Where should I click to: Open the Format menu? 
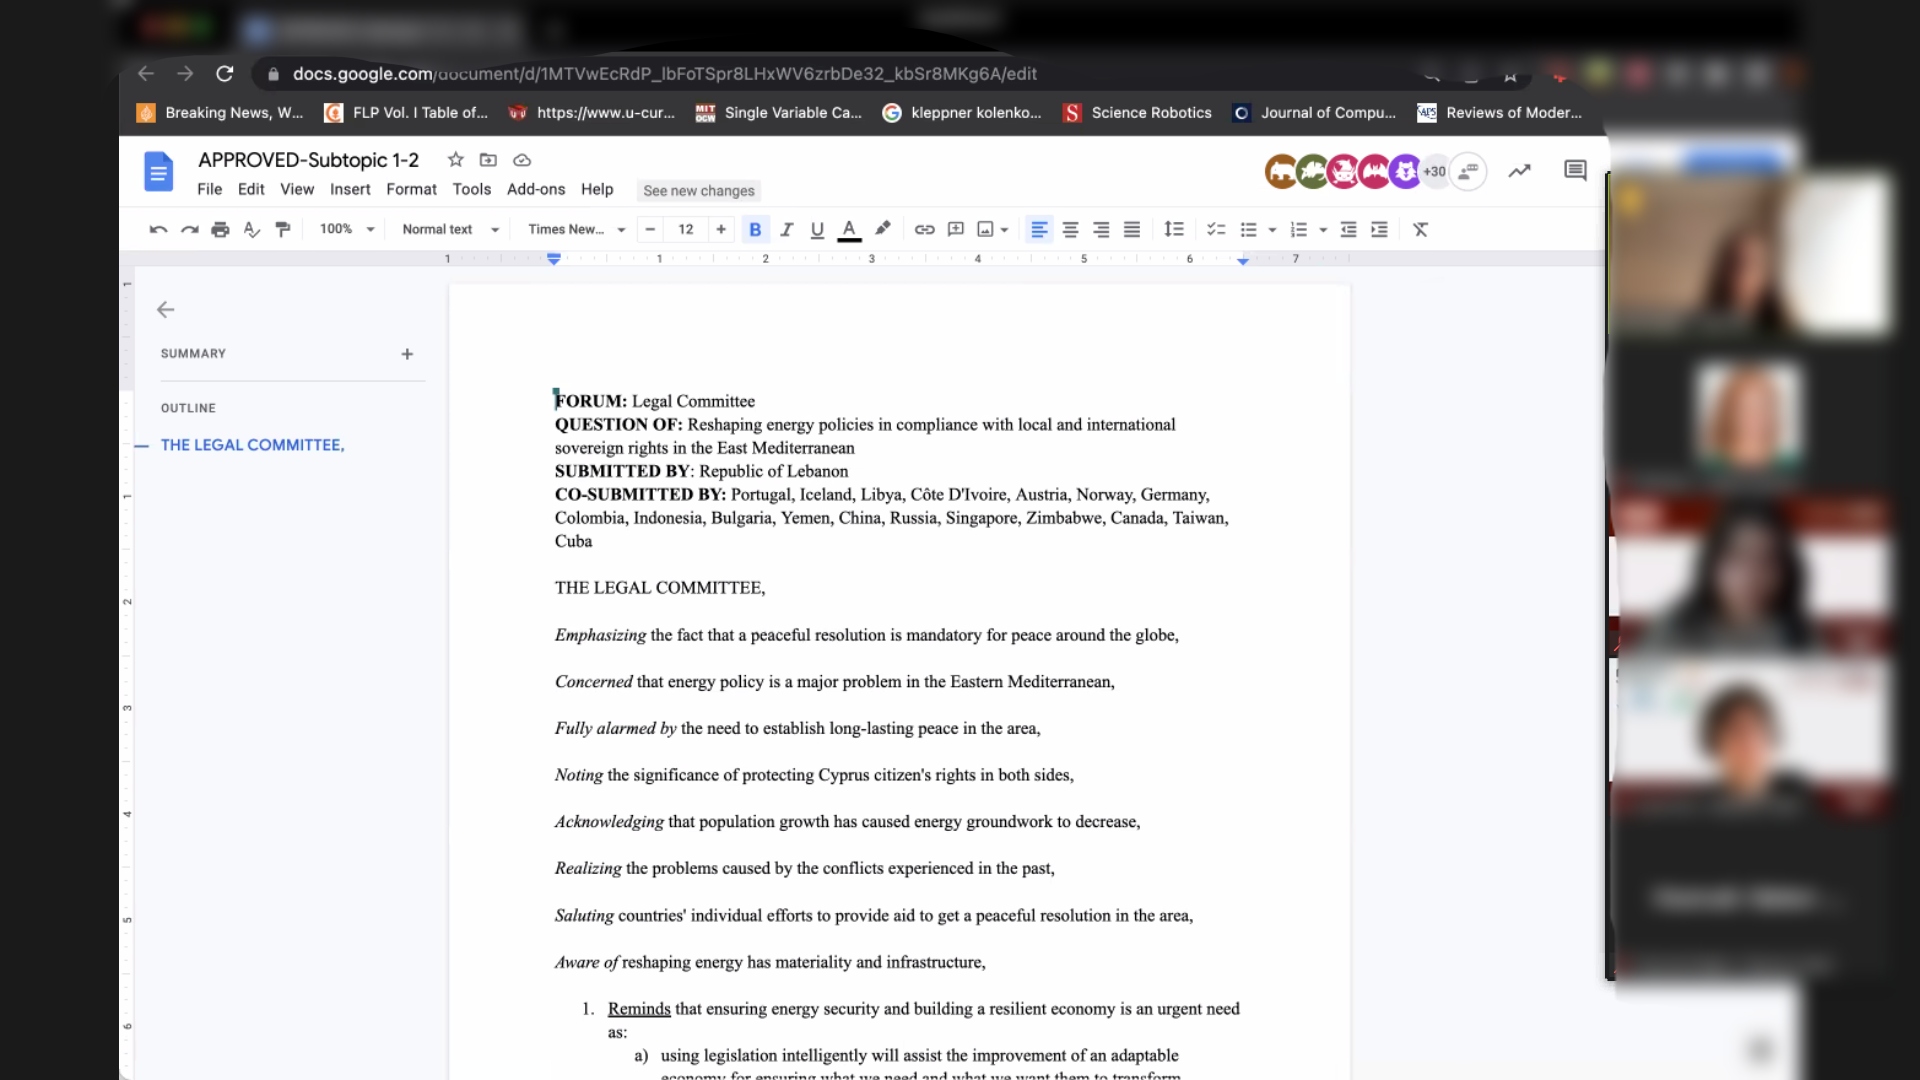tap(411, 190)
